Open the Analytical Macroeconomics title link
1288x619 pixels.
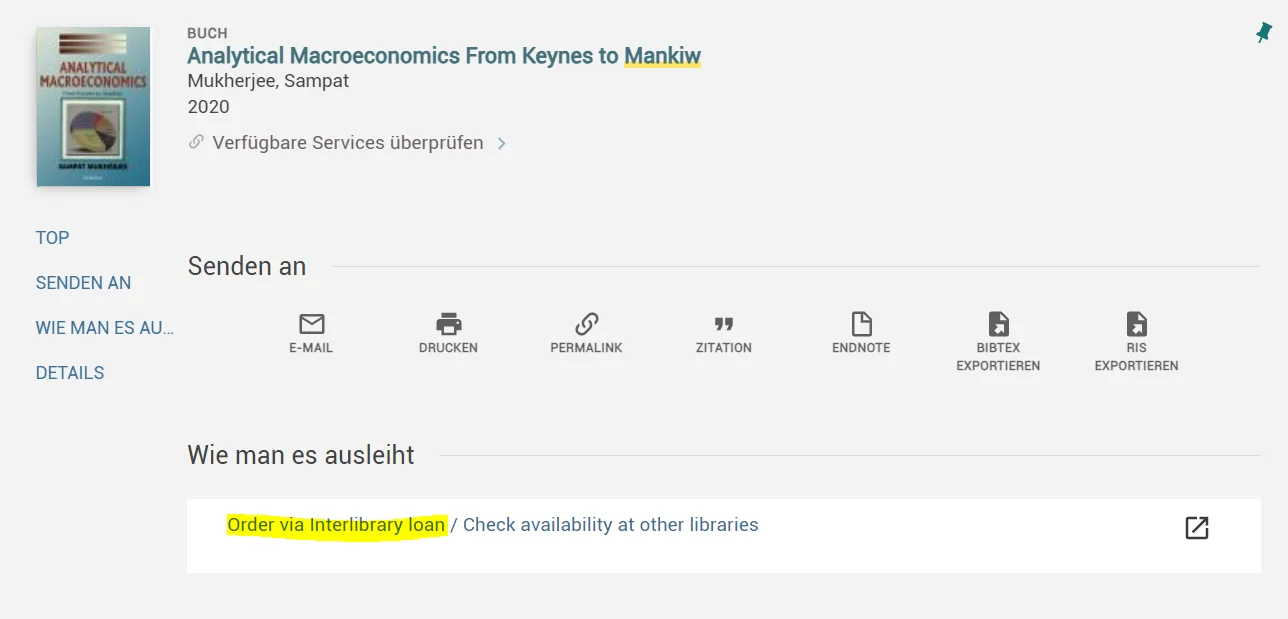coord(444,56)
